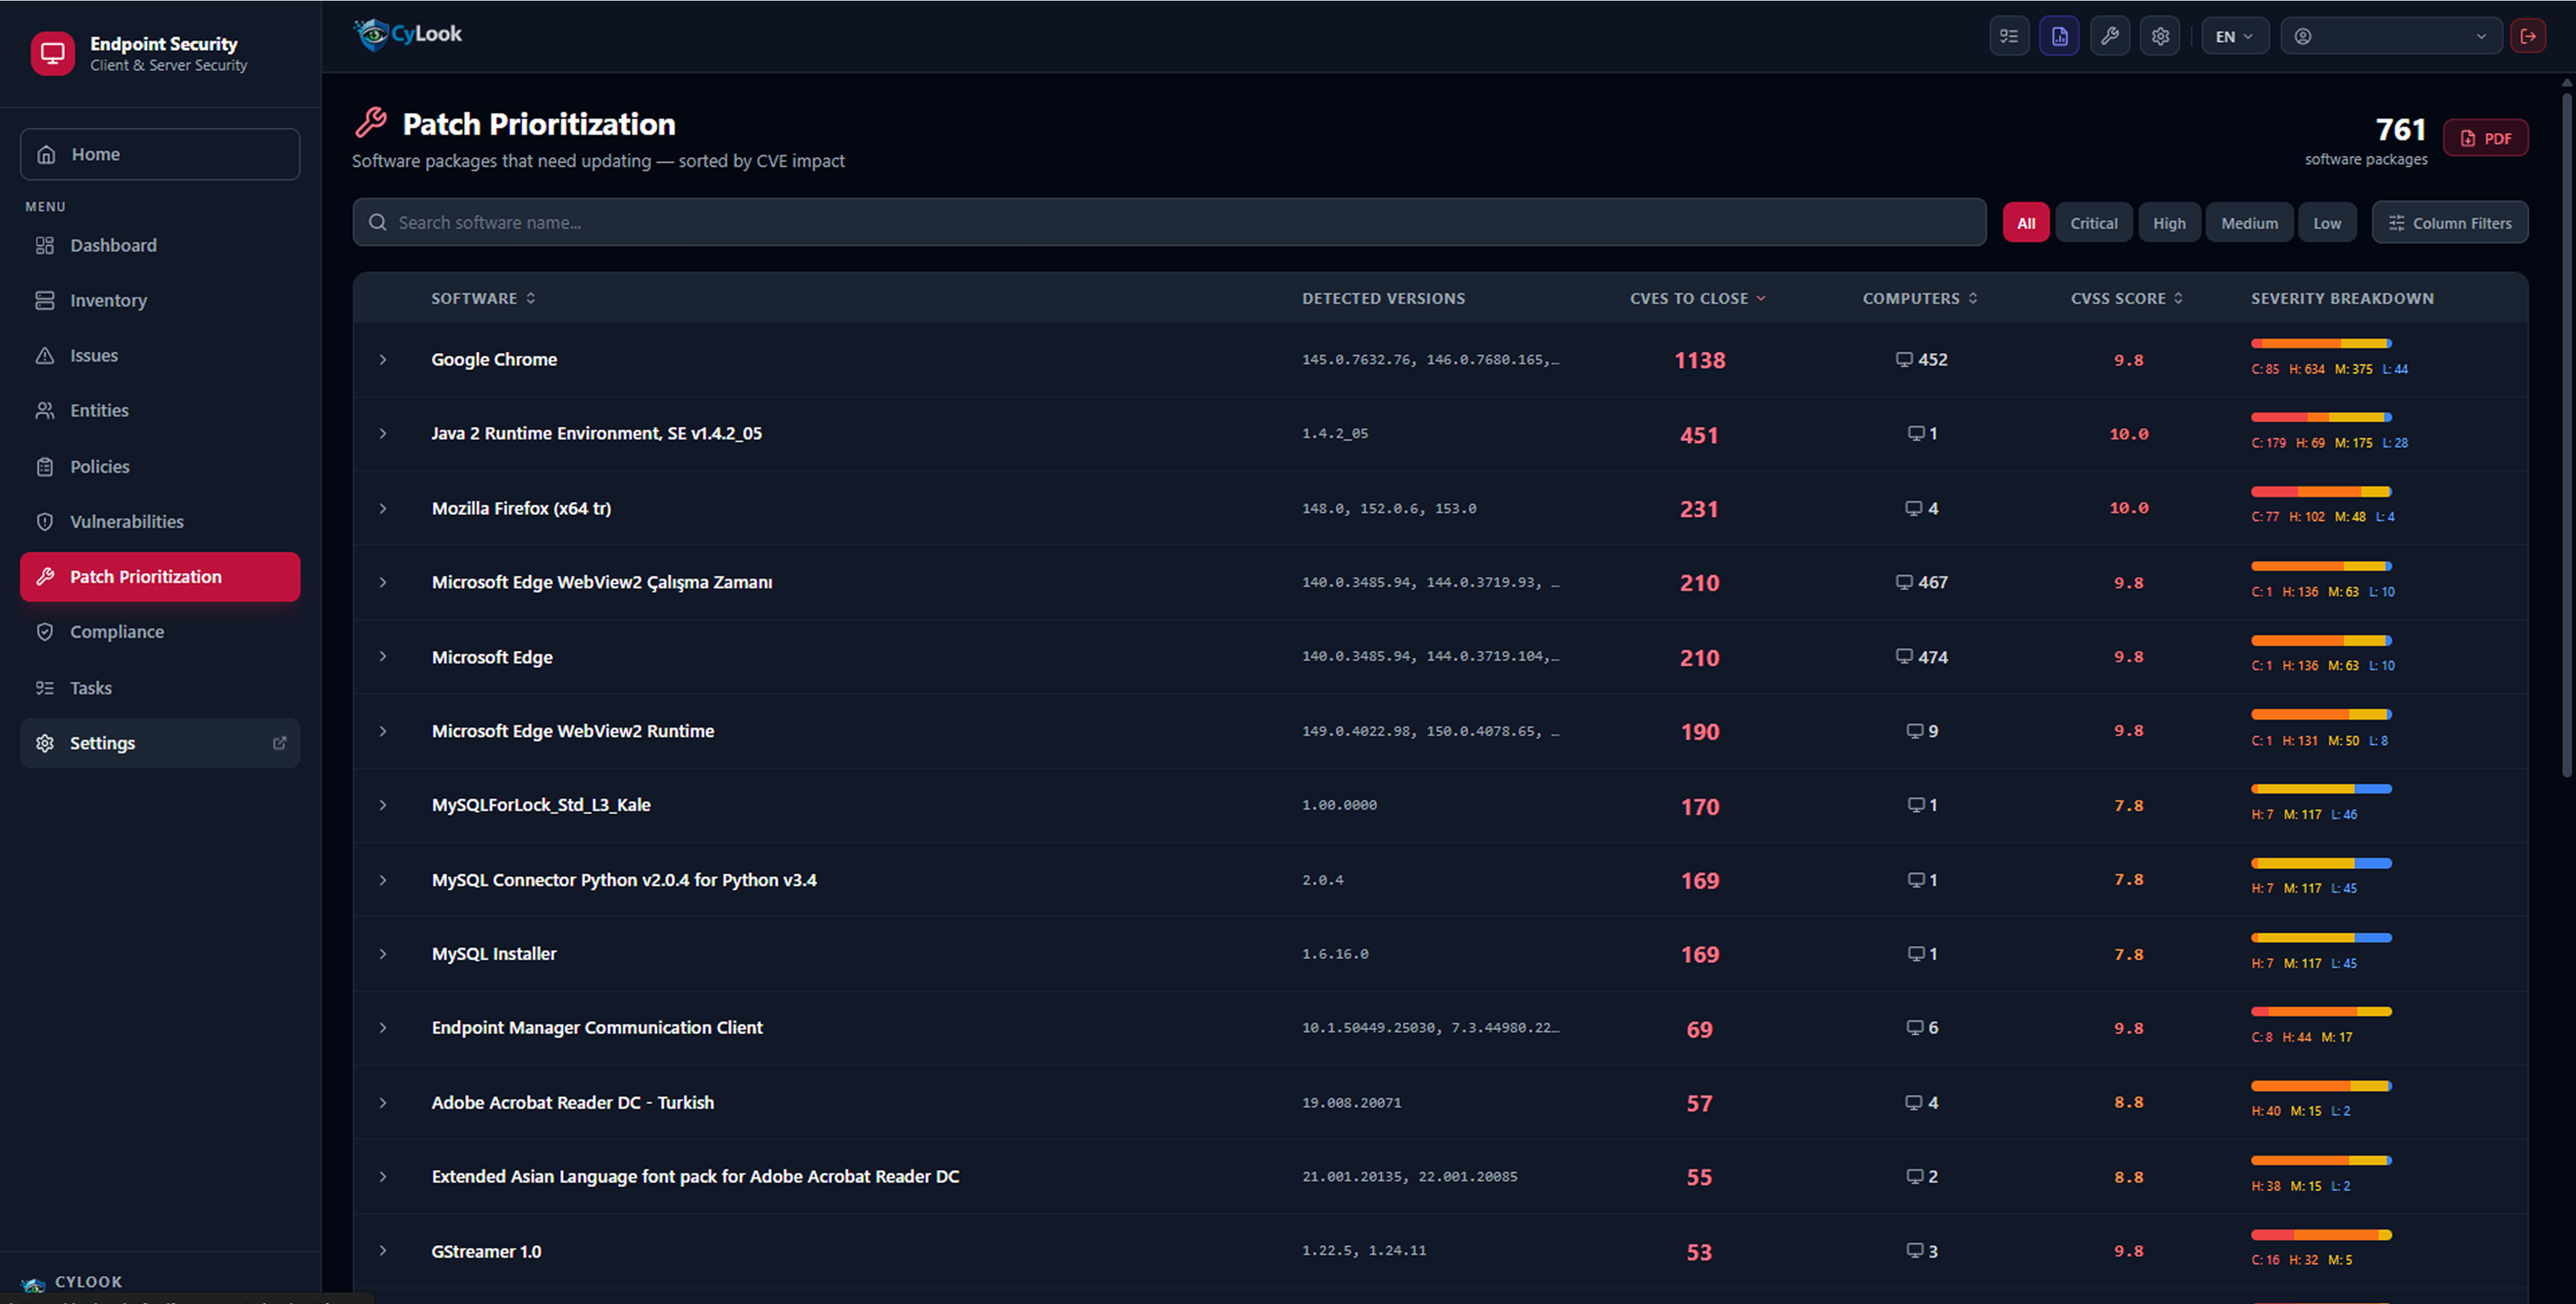2576x1304 pixels.
Task: Click the red Endpoint Security monitor logo
Action: pos(52,53)
